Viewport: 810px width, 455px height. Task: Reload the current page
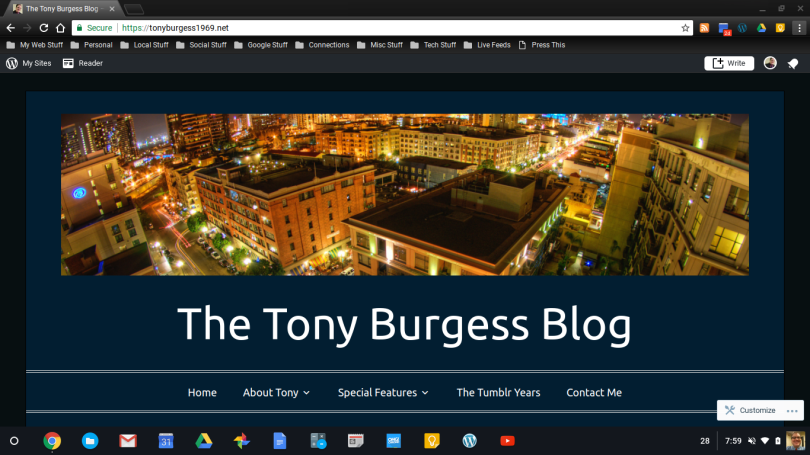coord(44,28)
